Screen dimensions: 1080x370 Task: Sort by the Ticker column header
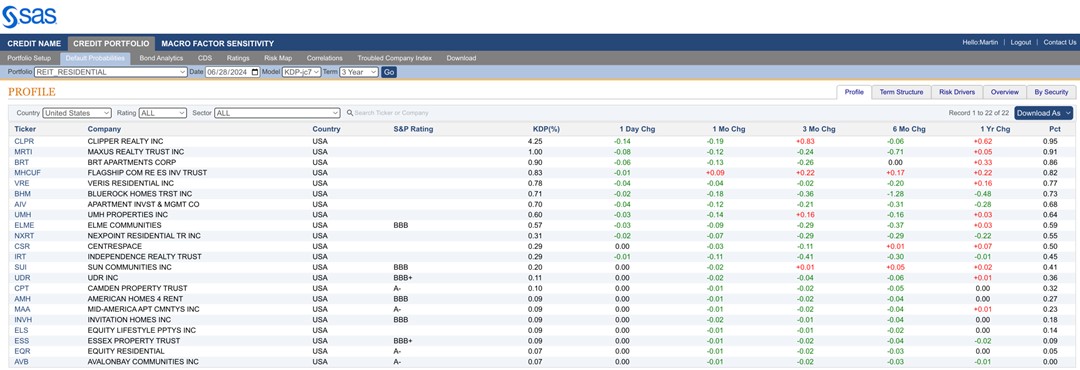point(25,129)
